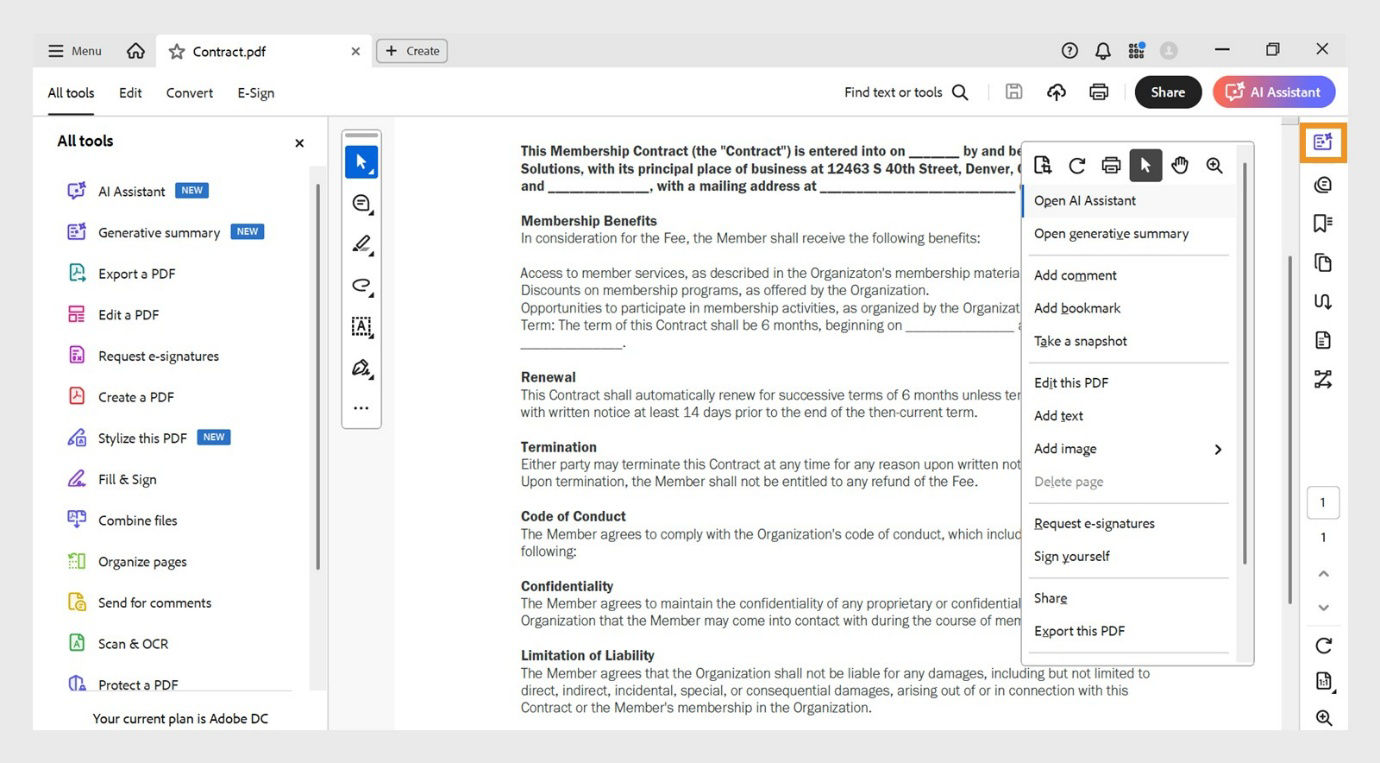The height and width of the screenshot is (763, 1380).
Task: Select the Fill & Sign pen tool
Action: [361, 367]
